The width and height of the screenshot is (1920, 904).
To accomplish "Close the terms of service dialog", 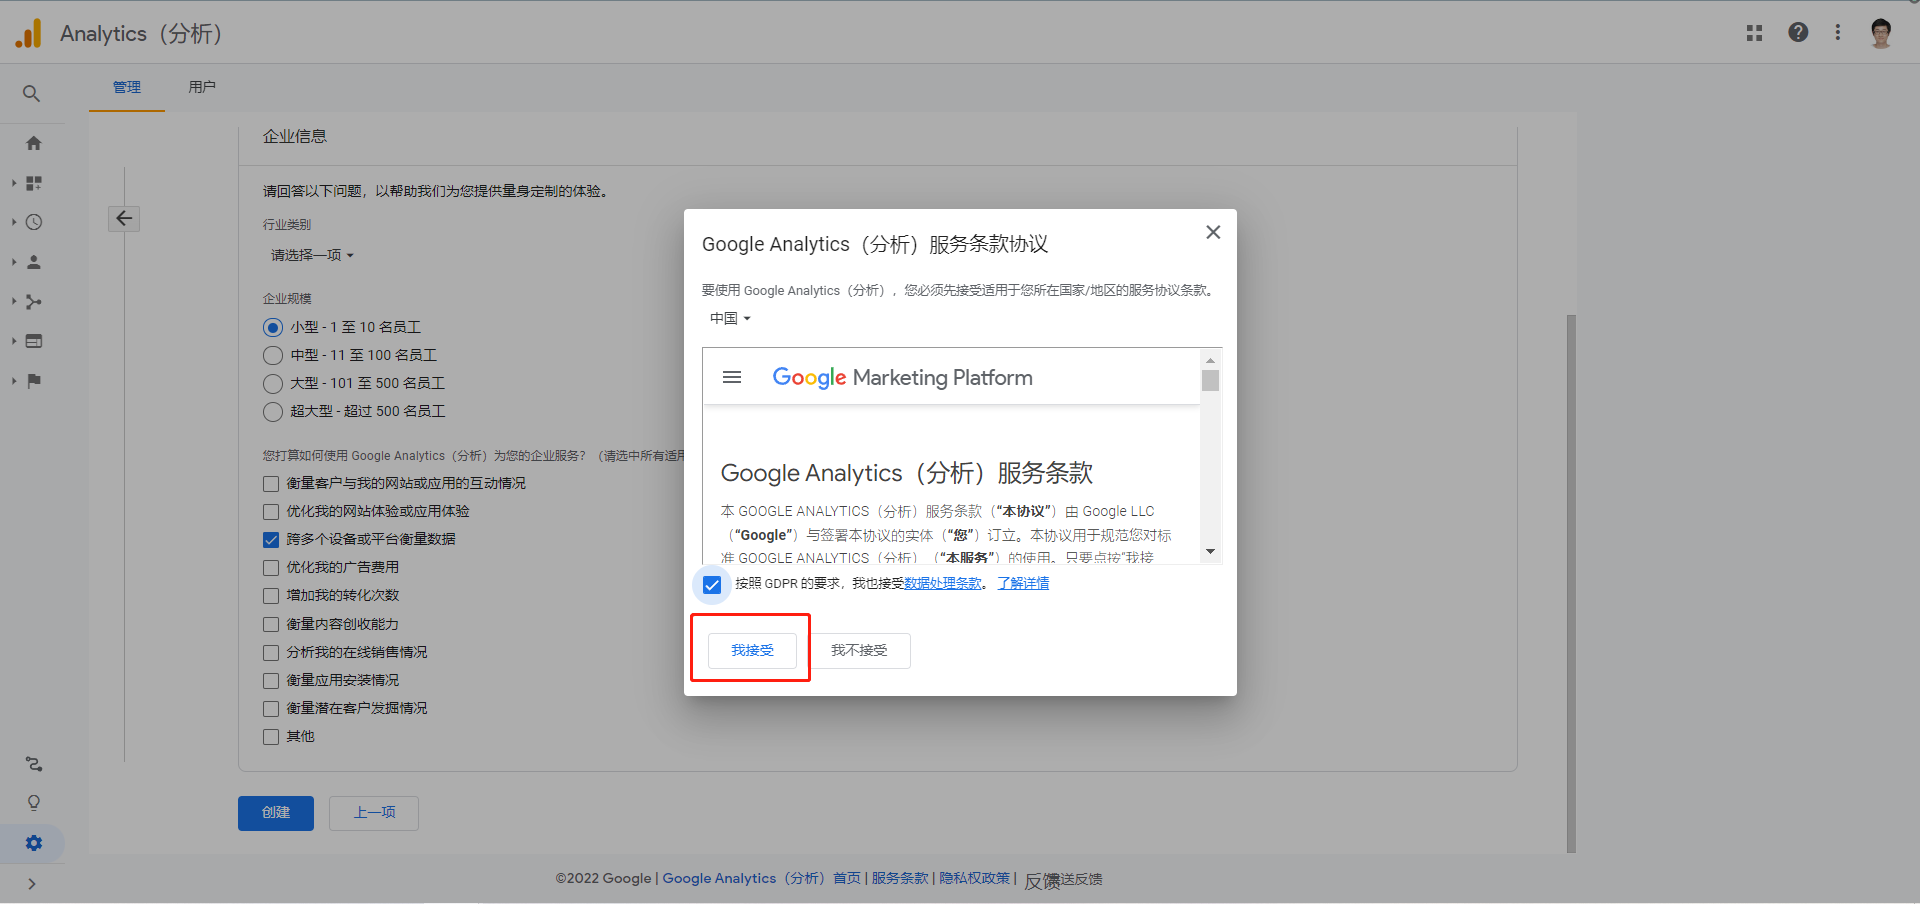I will (x=1213, y=232).
